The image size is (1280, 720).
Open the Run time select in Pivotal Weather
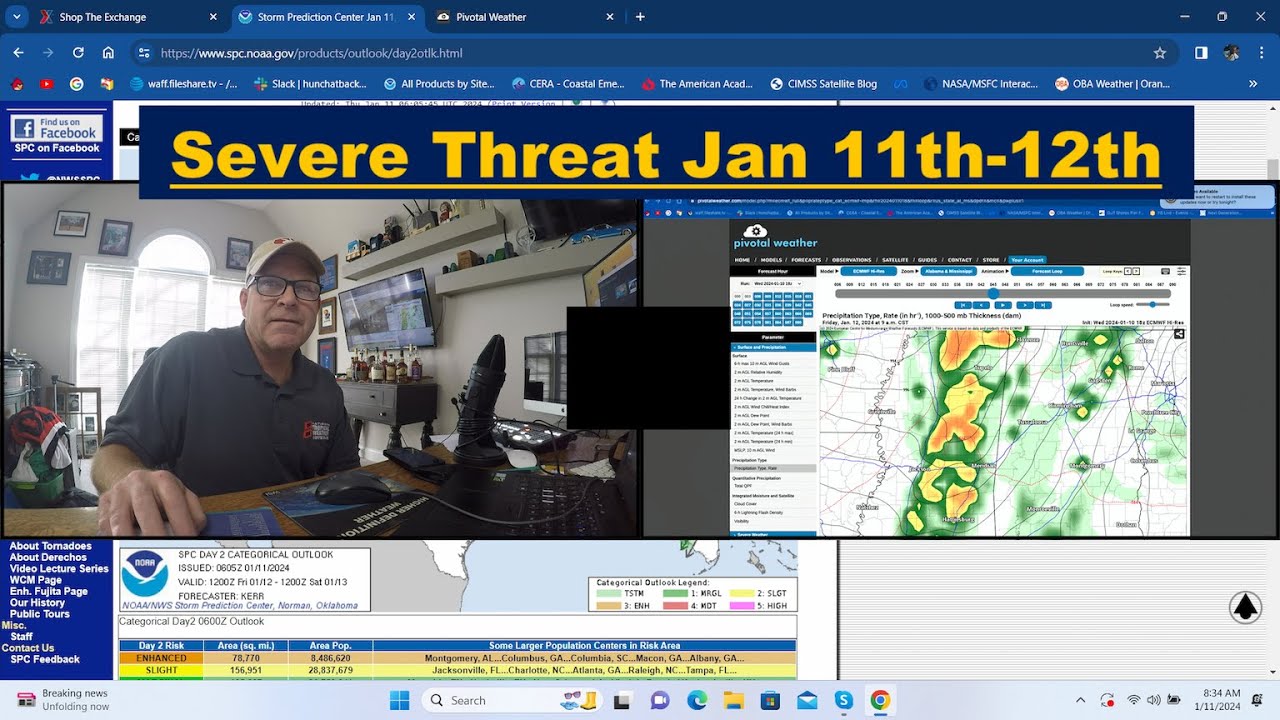775,284
